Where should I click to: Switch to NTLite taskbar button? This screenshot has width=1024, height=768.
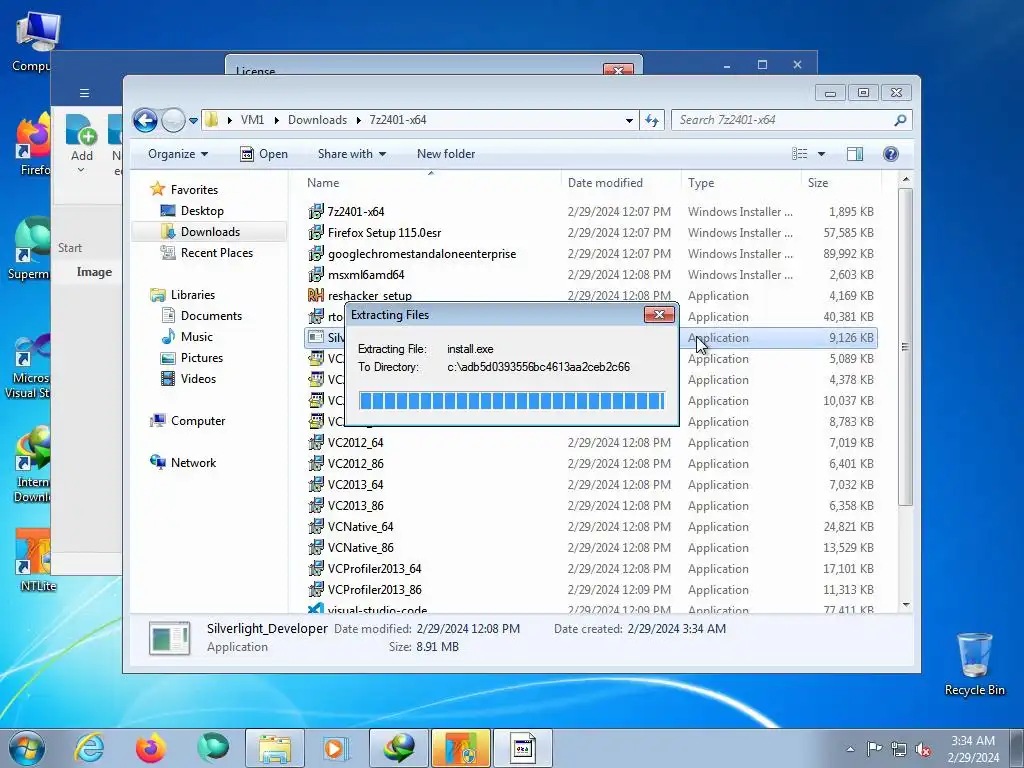460,748
